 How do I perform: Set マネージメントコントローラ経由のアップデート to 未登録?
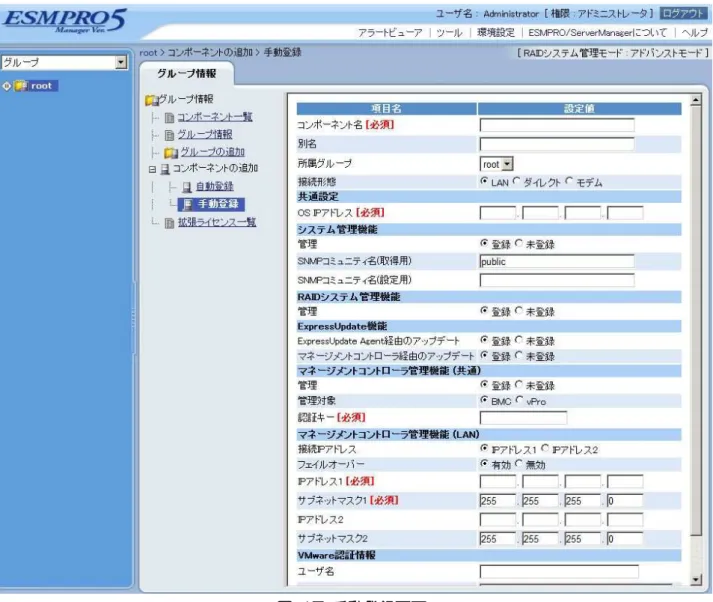pos(519,356)
